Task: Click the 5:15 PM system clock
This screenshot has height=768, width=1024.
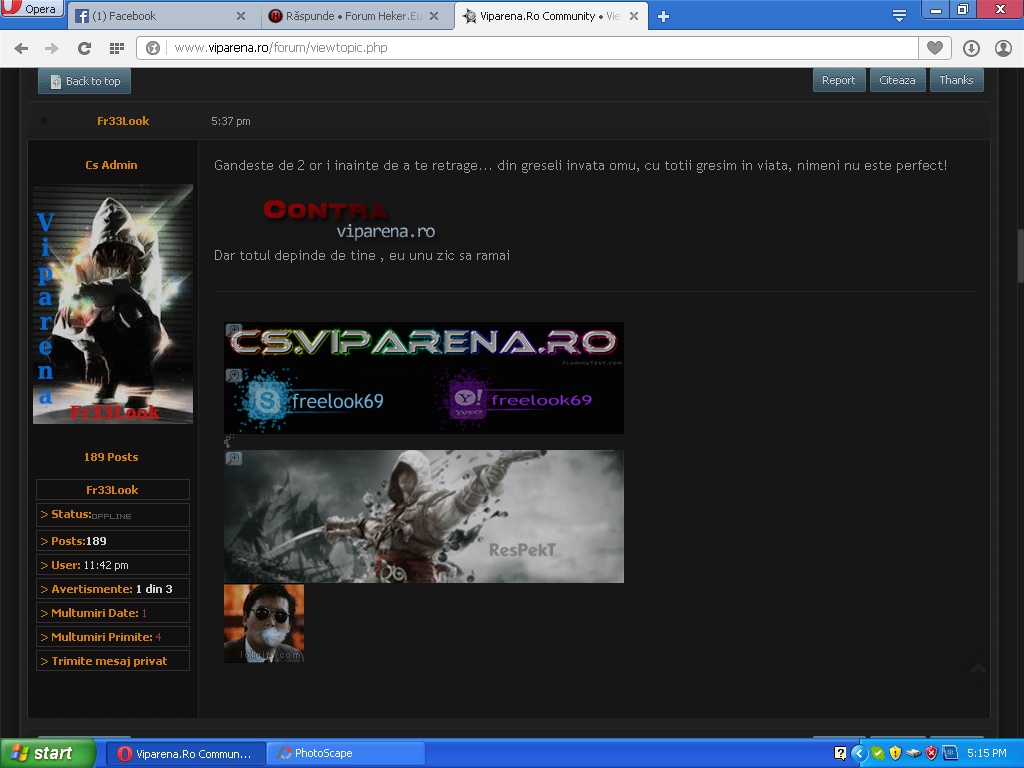Action: (x=987, y=753)
